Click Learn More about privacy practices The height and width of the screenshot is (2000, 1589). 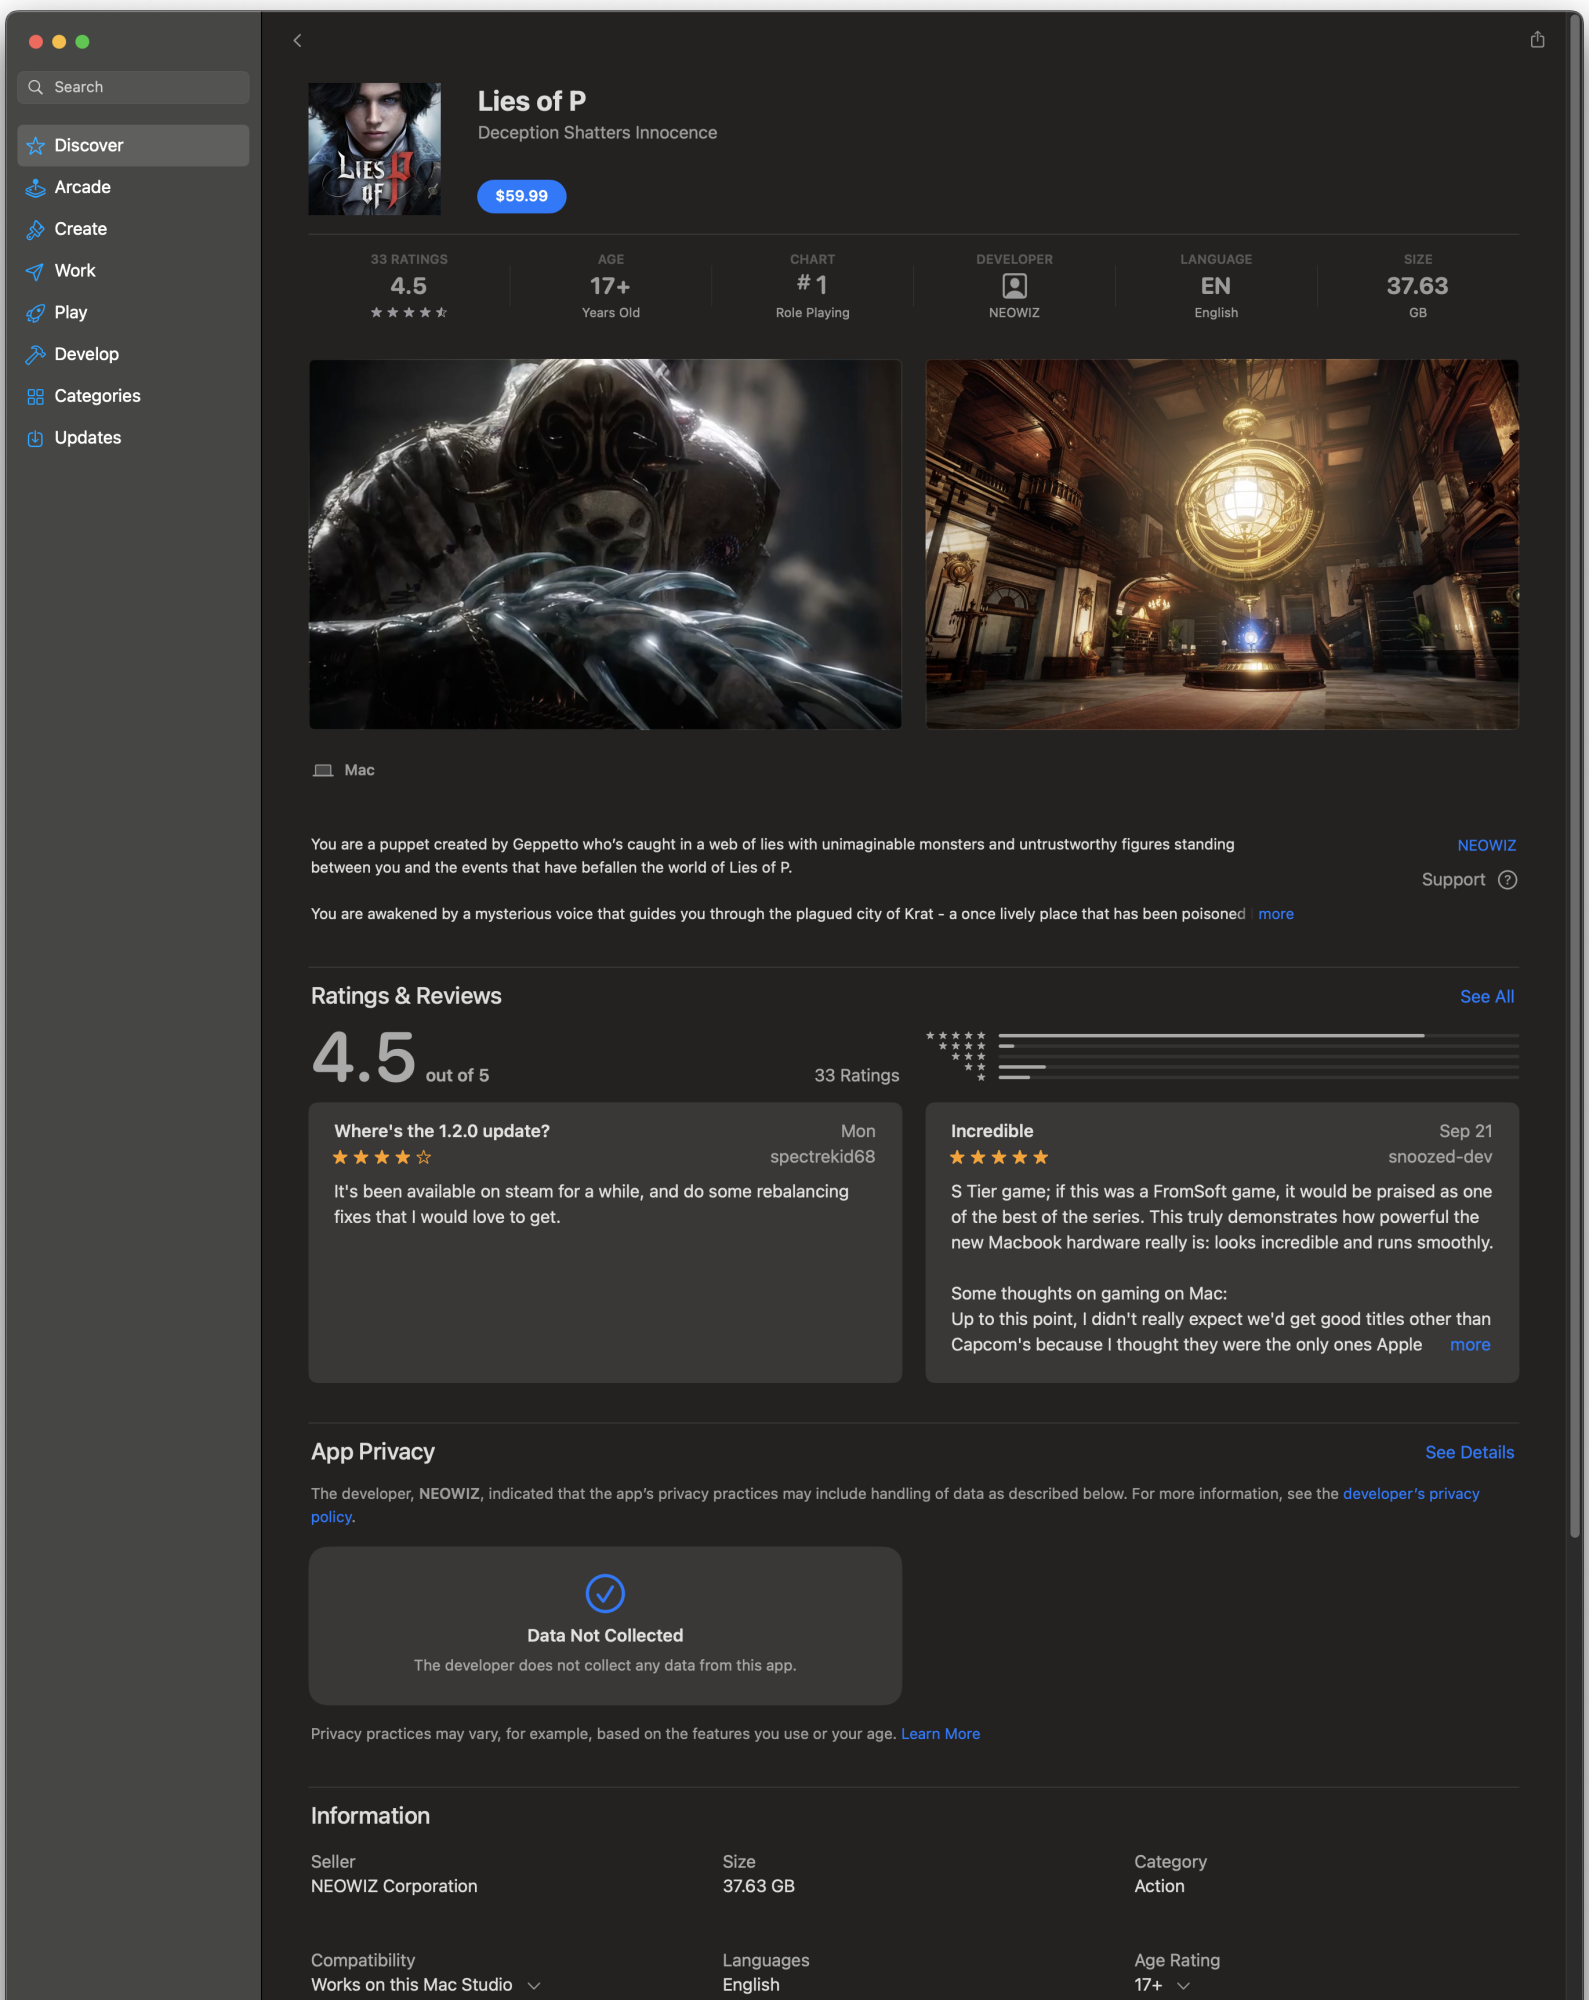pos(940,1734)
